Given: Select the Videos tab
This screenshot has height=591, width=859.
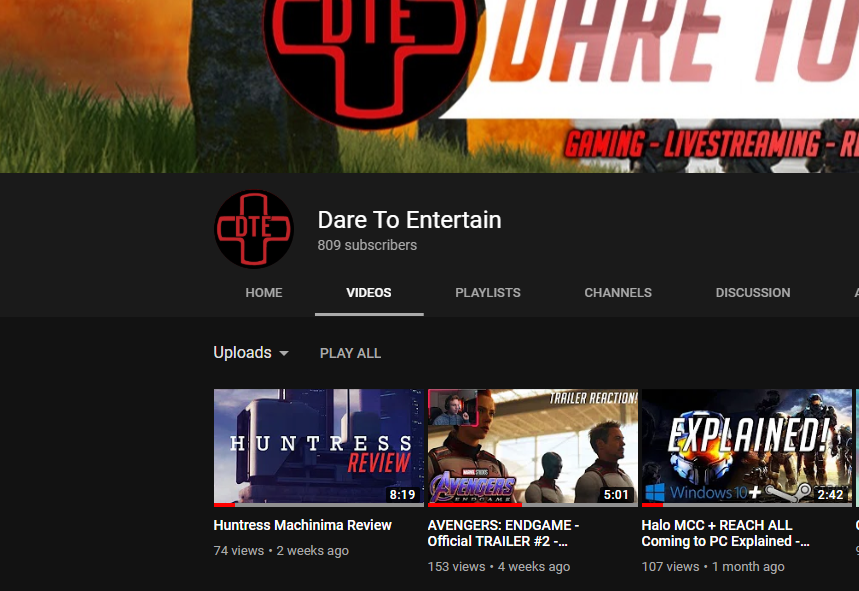Looking at the screenshot, I should [369, 293].
